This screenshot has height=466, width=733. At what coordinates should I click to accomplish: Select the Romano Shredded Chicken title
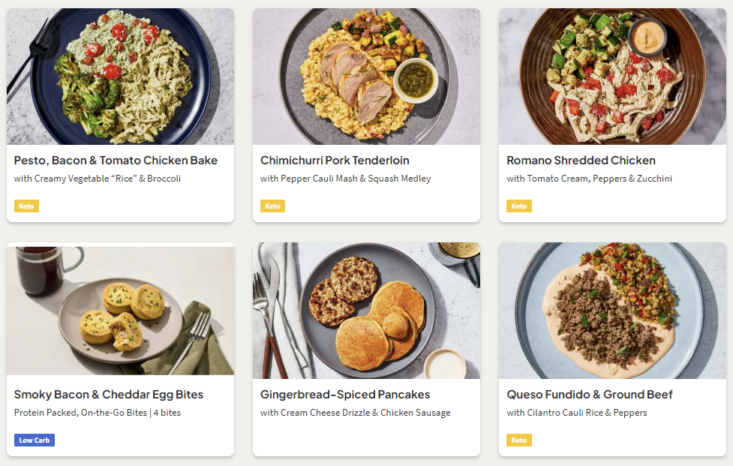(x=581, y=160)
